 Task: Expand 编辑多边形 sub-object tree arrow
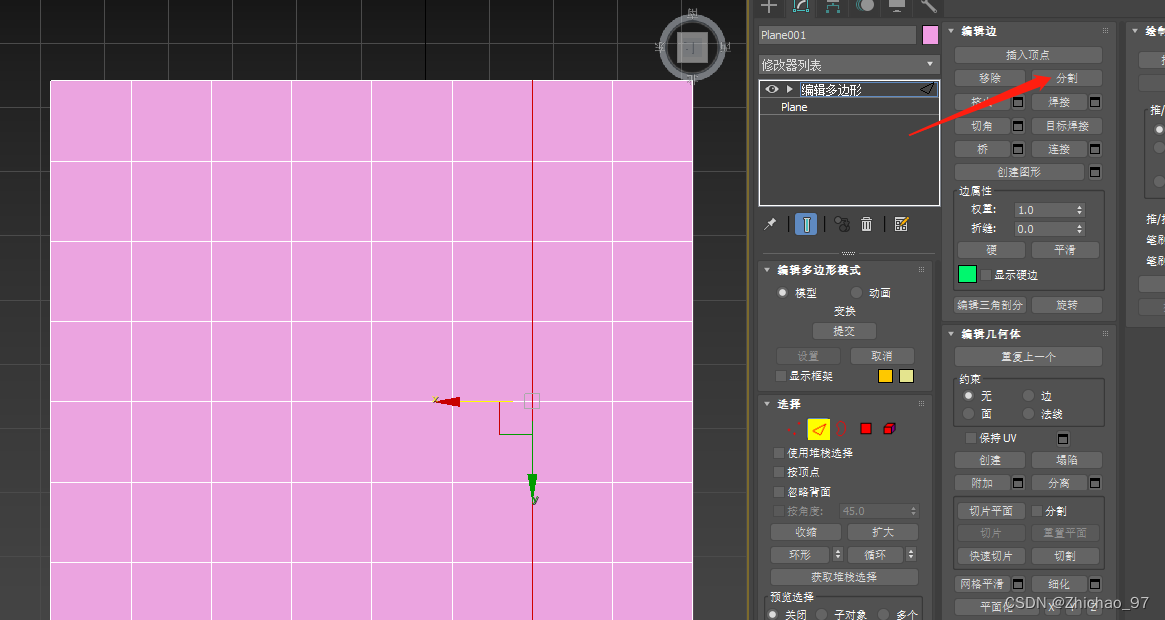point(790,89)
